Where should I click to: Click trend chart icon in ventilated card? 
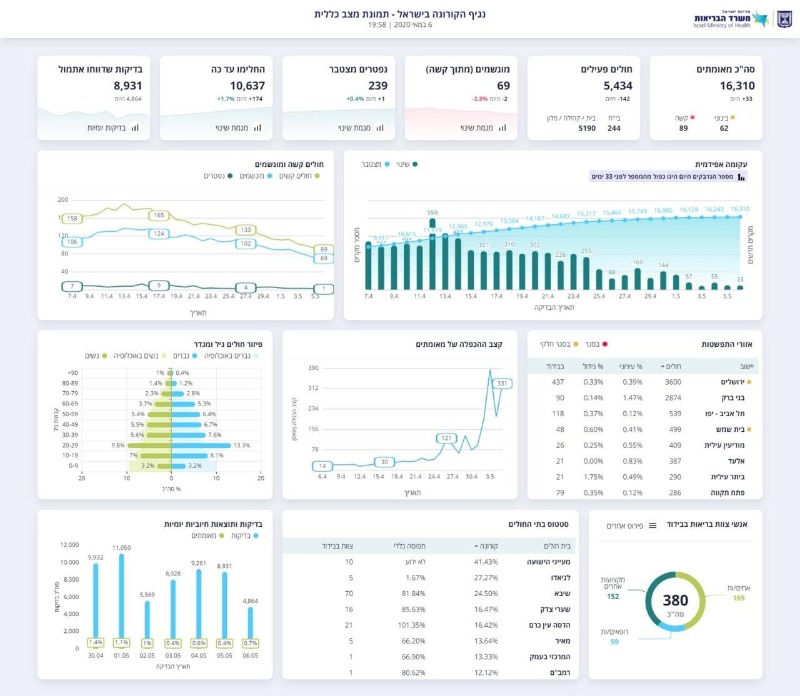503,128
